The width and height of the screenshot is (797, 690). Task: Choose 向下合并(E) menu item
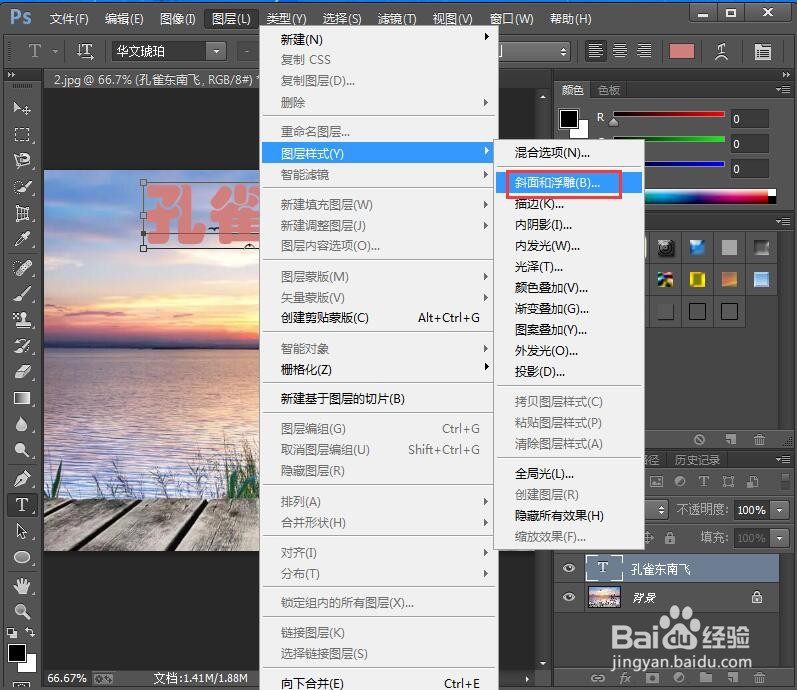tap(378, 683)
